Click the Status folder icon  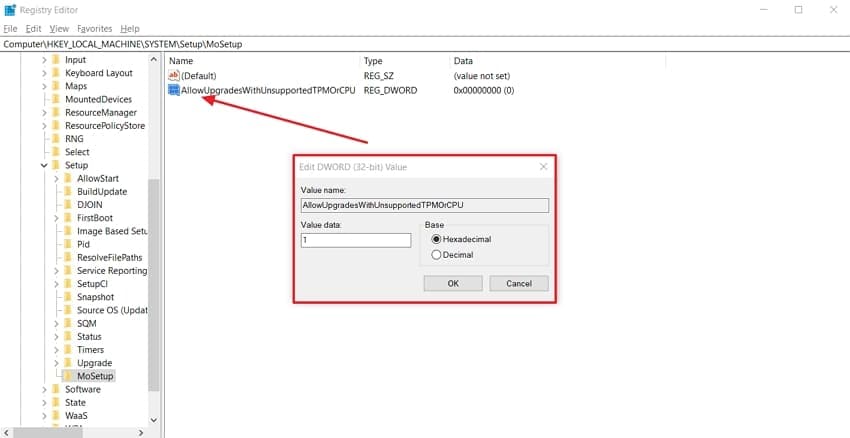tap(67, 337)
